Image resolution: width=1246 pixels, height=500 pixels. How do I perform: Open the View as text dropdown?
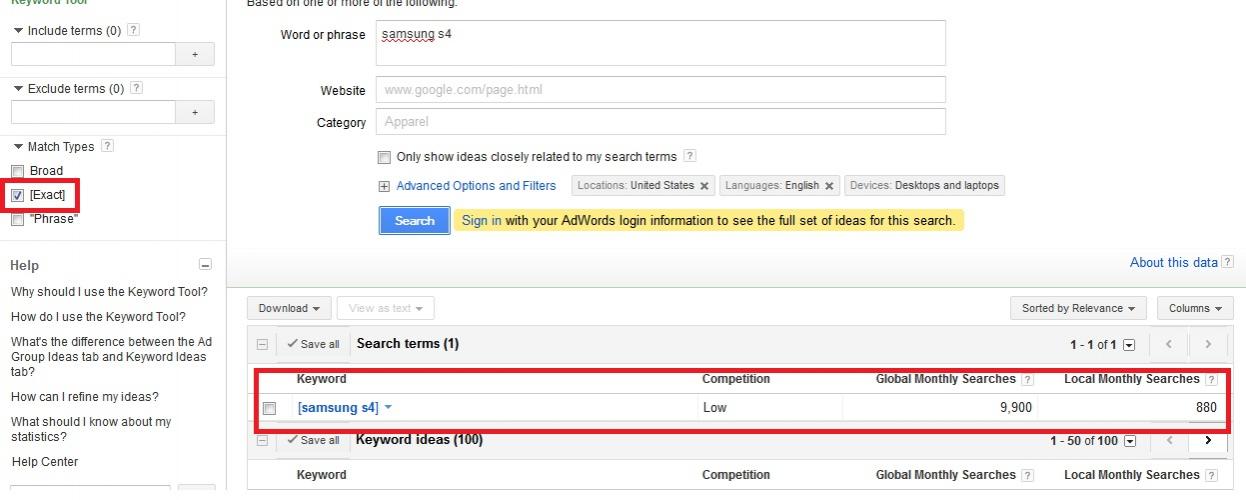pos(385,308)
